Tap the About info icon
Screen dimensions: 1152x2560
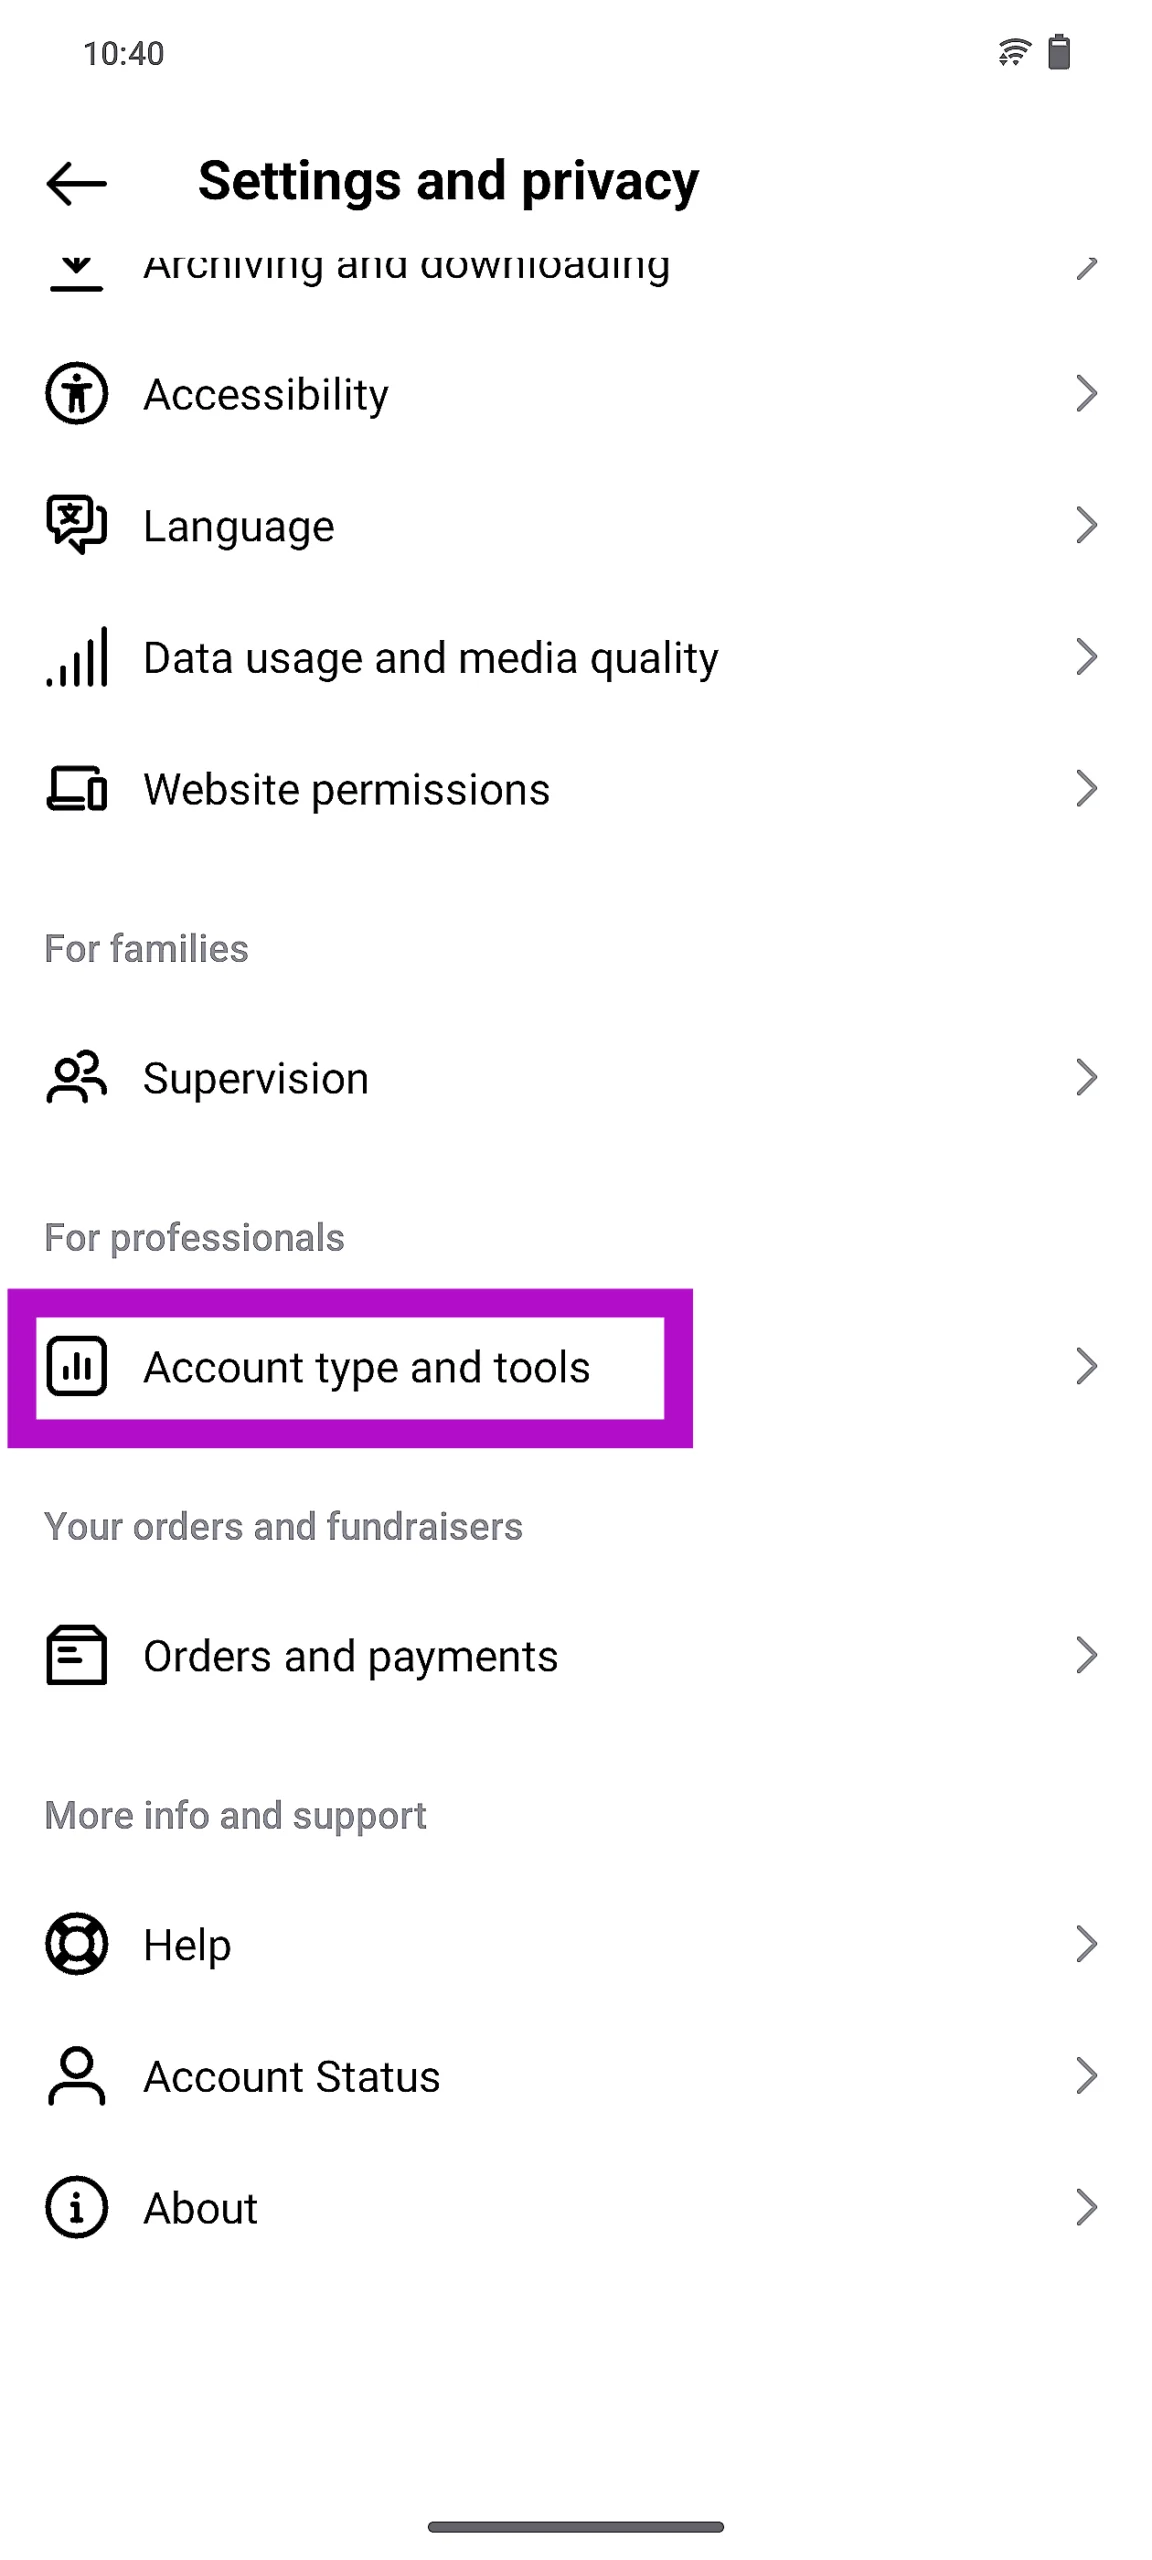[x=76, y=2207]
